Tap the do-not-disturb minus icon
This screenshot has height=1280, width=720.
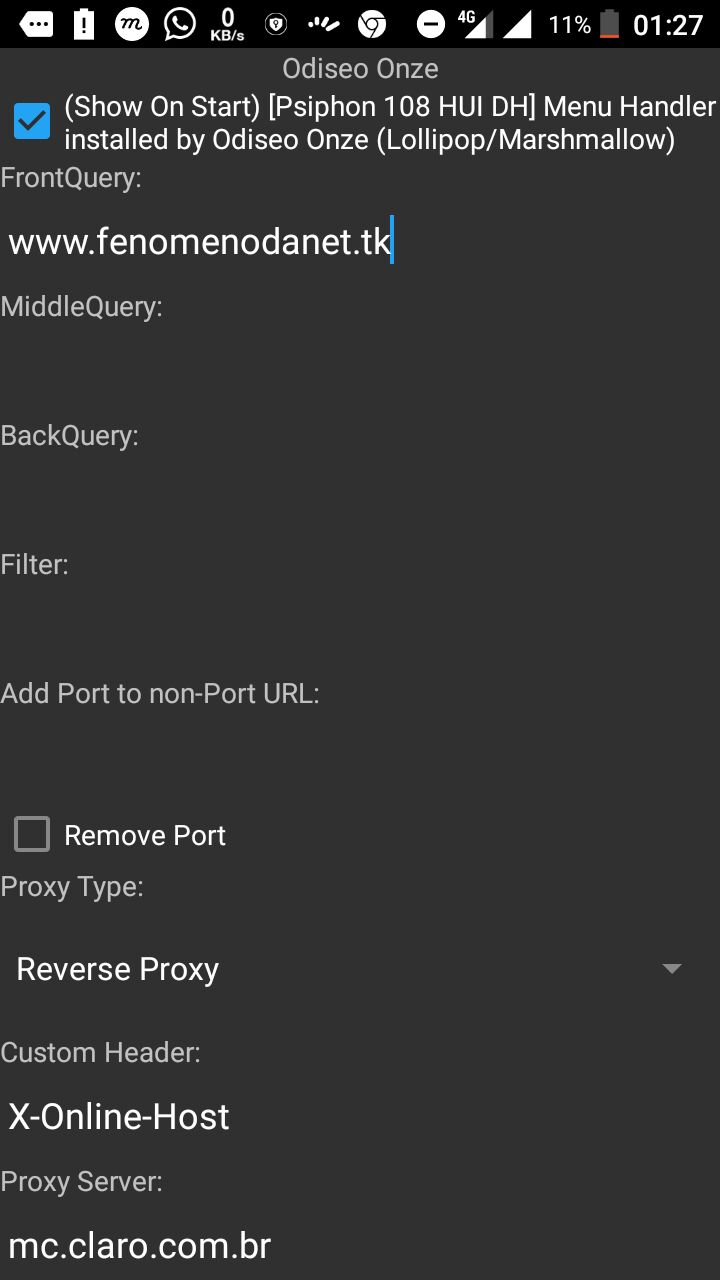click(431, 25)
